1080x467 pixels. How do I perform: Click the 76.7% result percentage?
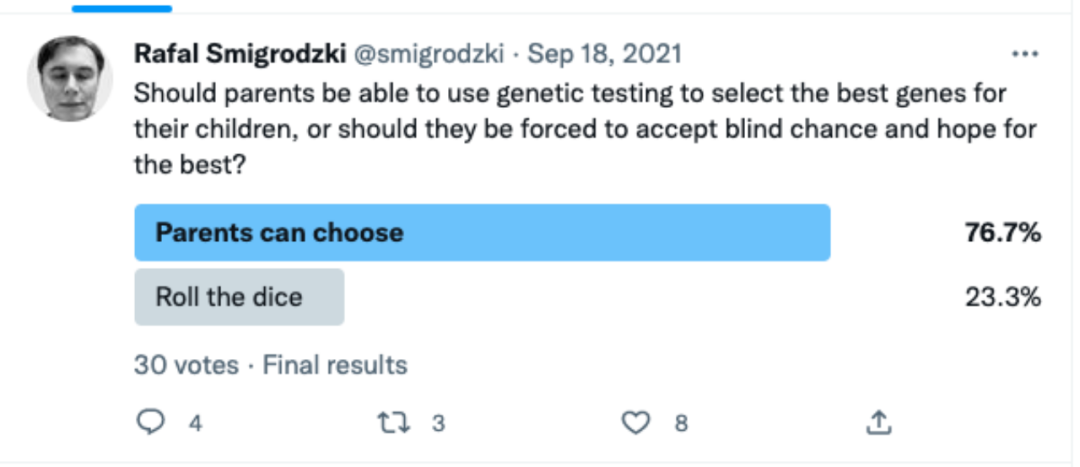point(1002,234)
